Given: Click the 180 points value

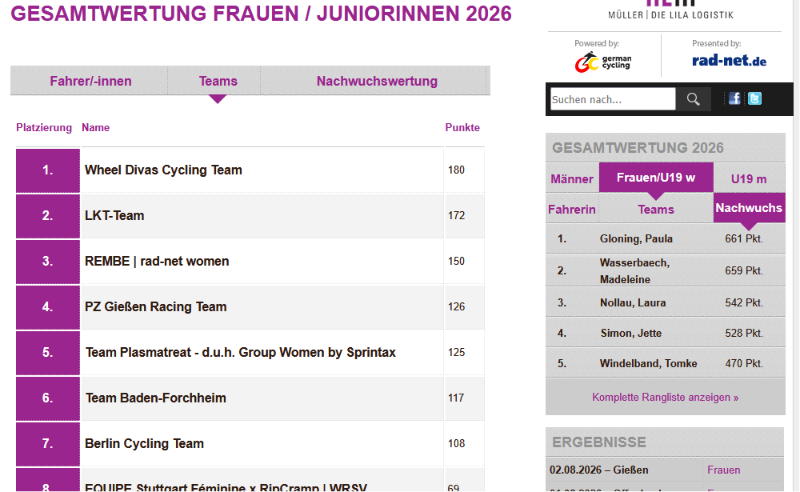Looking at the screenshot, I should [456, 170].
